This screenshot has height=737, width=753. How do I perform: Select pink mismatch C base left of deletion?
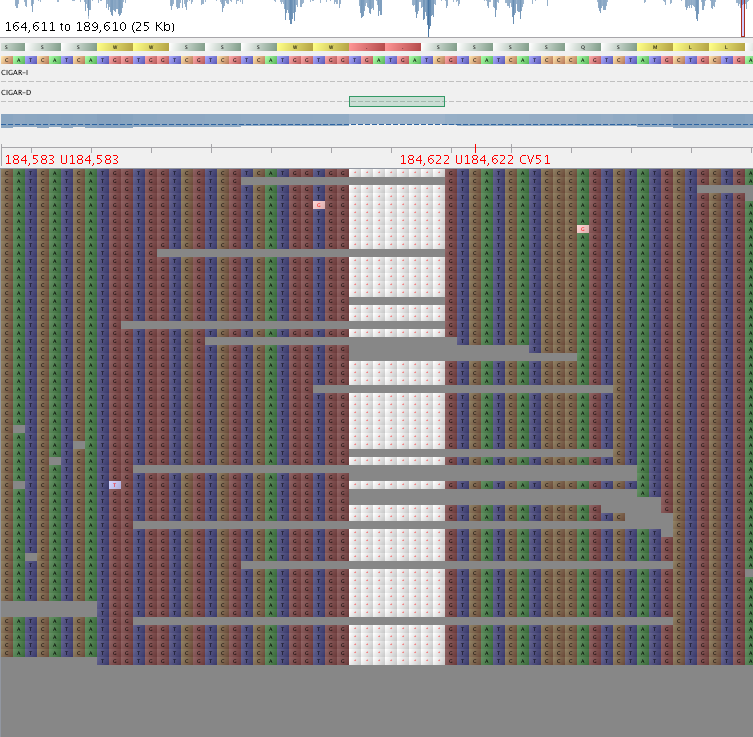(x=319, y=205)
